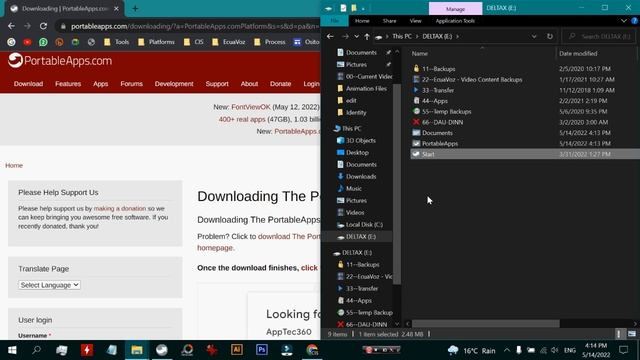Open the Development menu item
The height and width of the screenshot is (360, 640).
(x=174, y=84)
